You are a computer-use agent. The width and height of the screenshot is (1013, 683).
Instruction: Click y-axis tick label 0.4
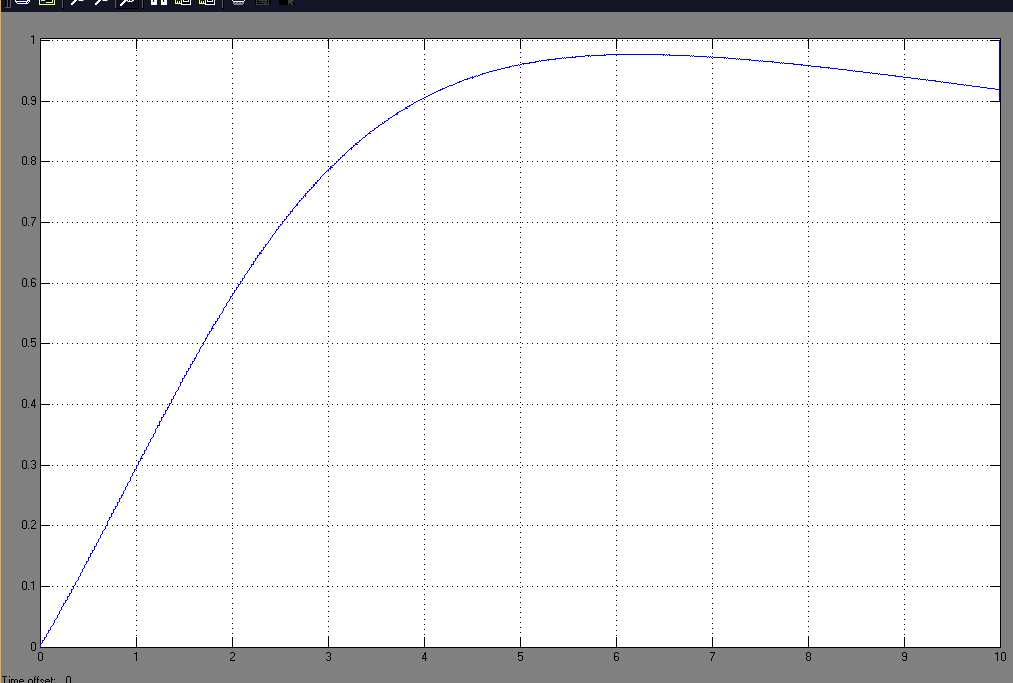pyautogui.click(x=28, y=404)
